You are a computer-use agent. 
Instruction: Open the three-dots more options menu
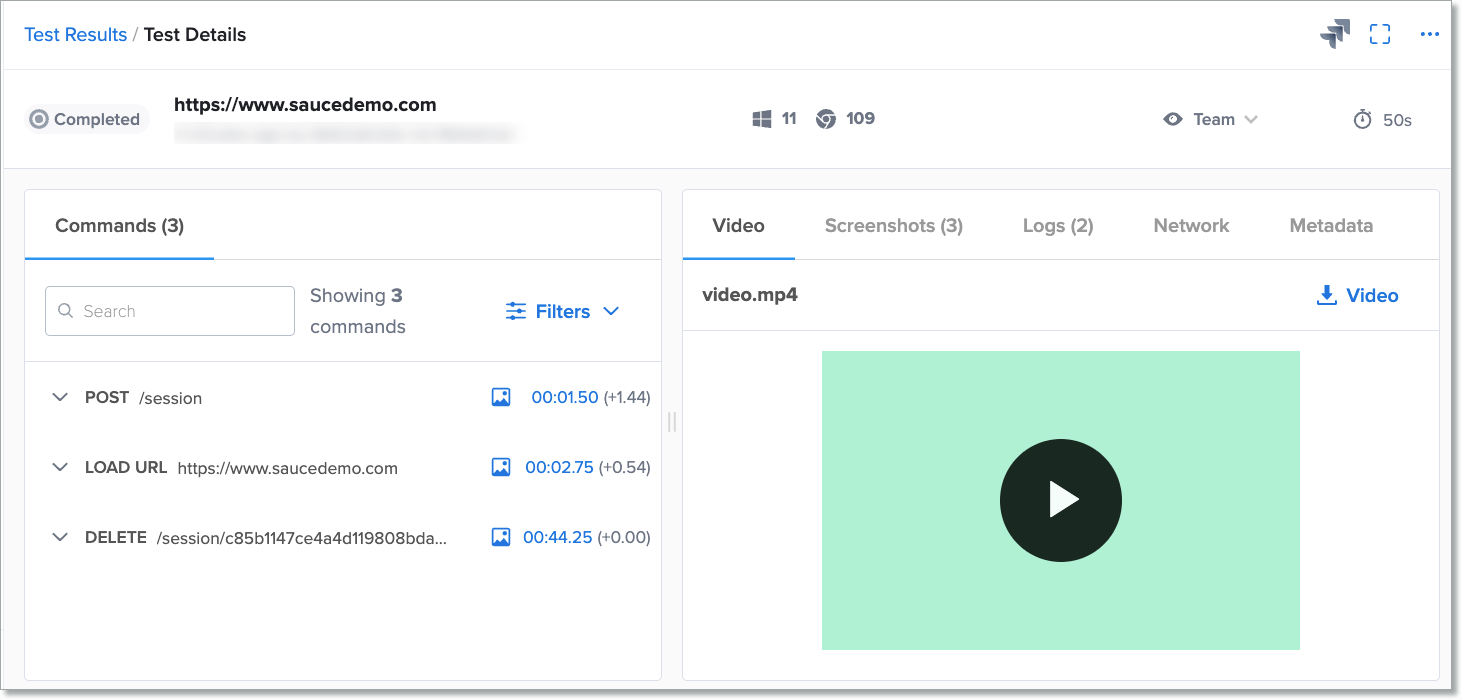point(1429,35)
